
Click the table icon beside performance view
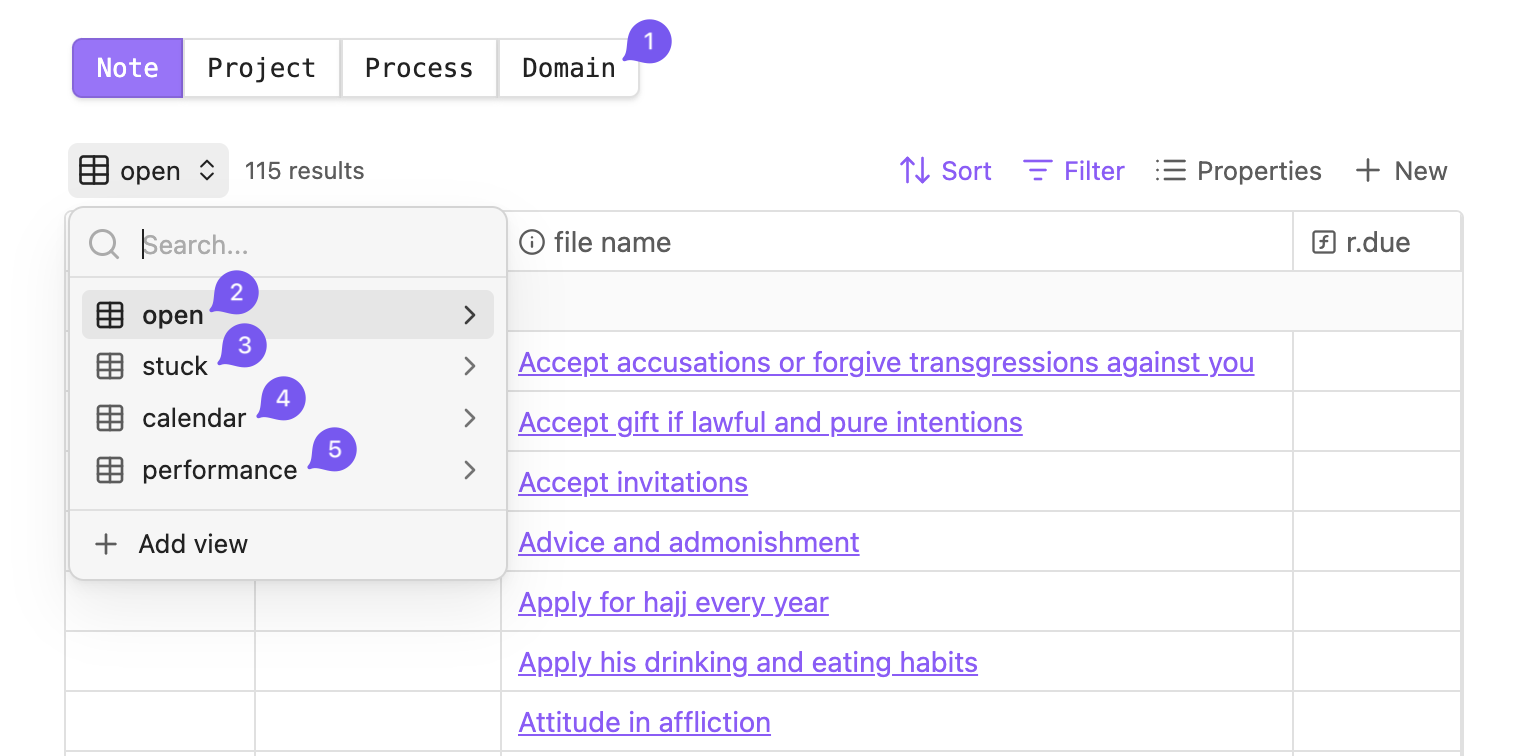tap(110, 470)
